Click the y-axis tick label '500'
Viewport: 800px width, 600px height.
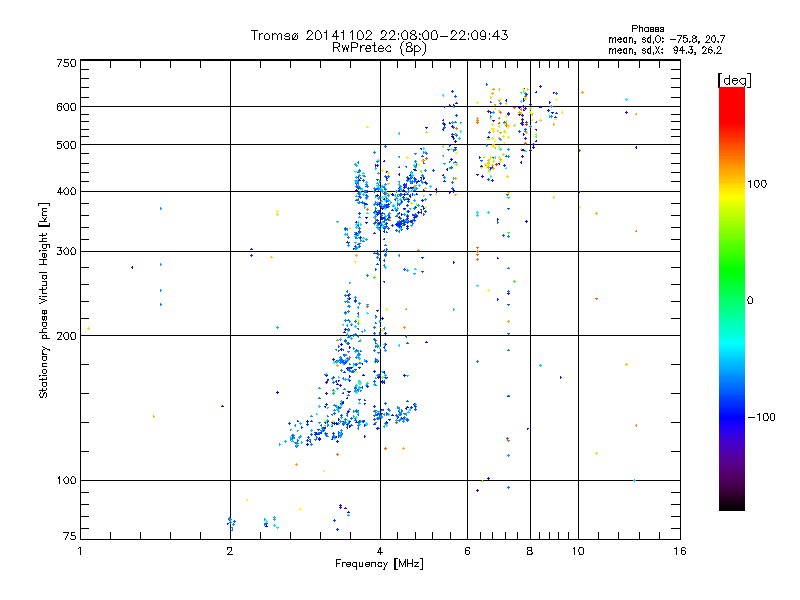tap(66, 145)
